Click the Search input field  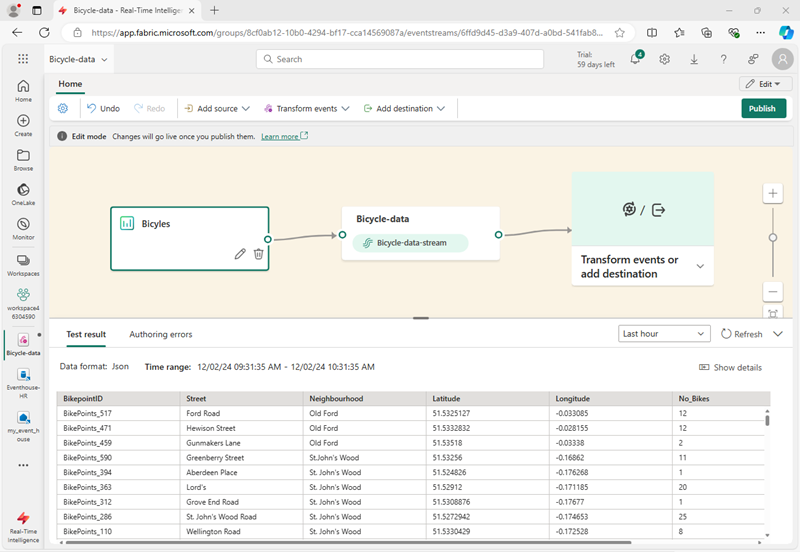pyautogui.click(x=399, y=59)
